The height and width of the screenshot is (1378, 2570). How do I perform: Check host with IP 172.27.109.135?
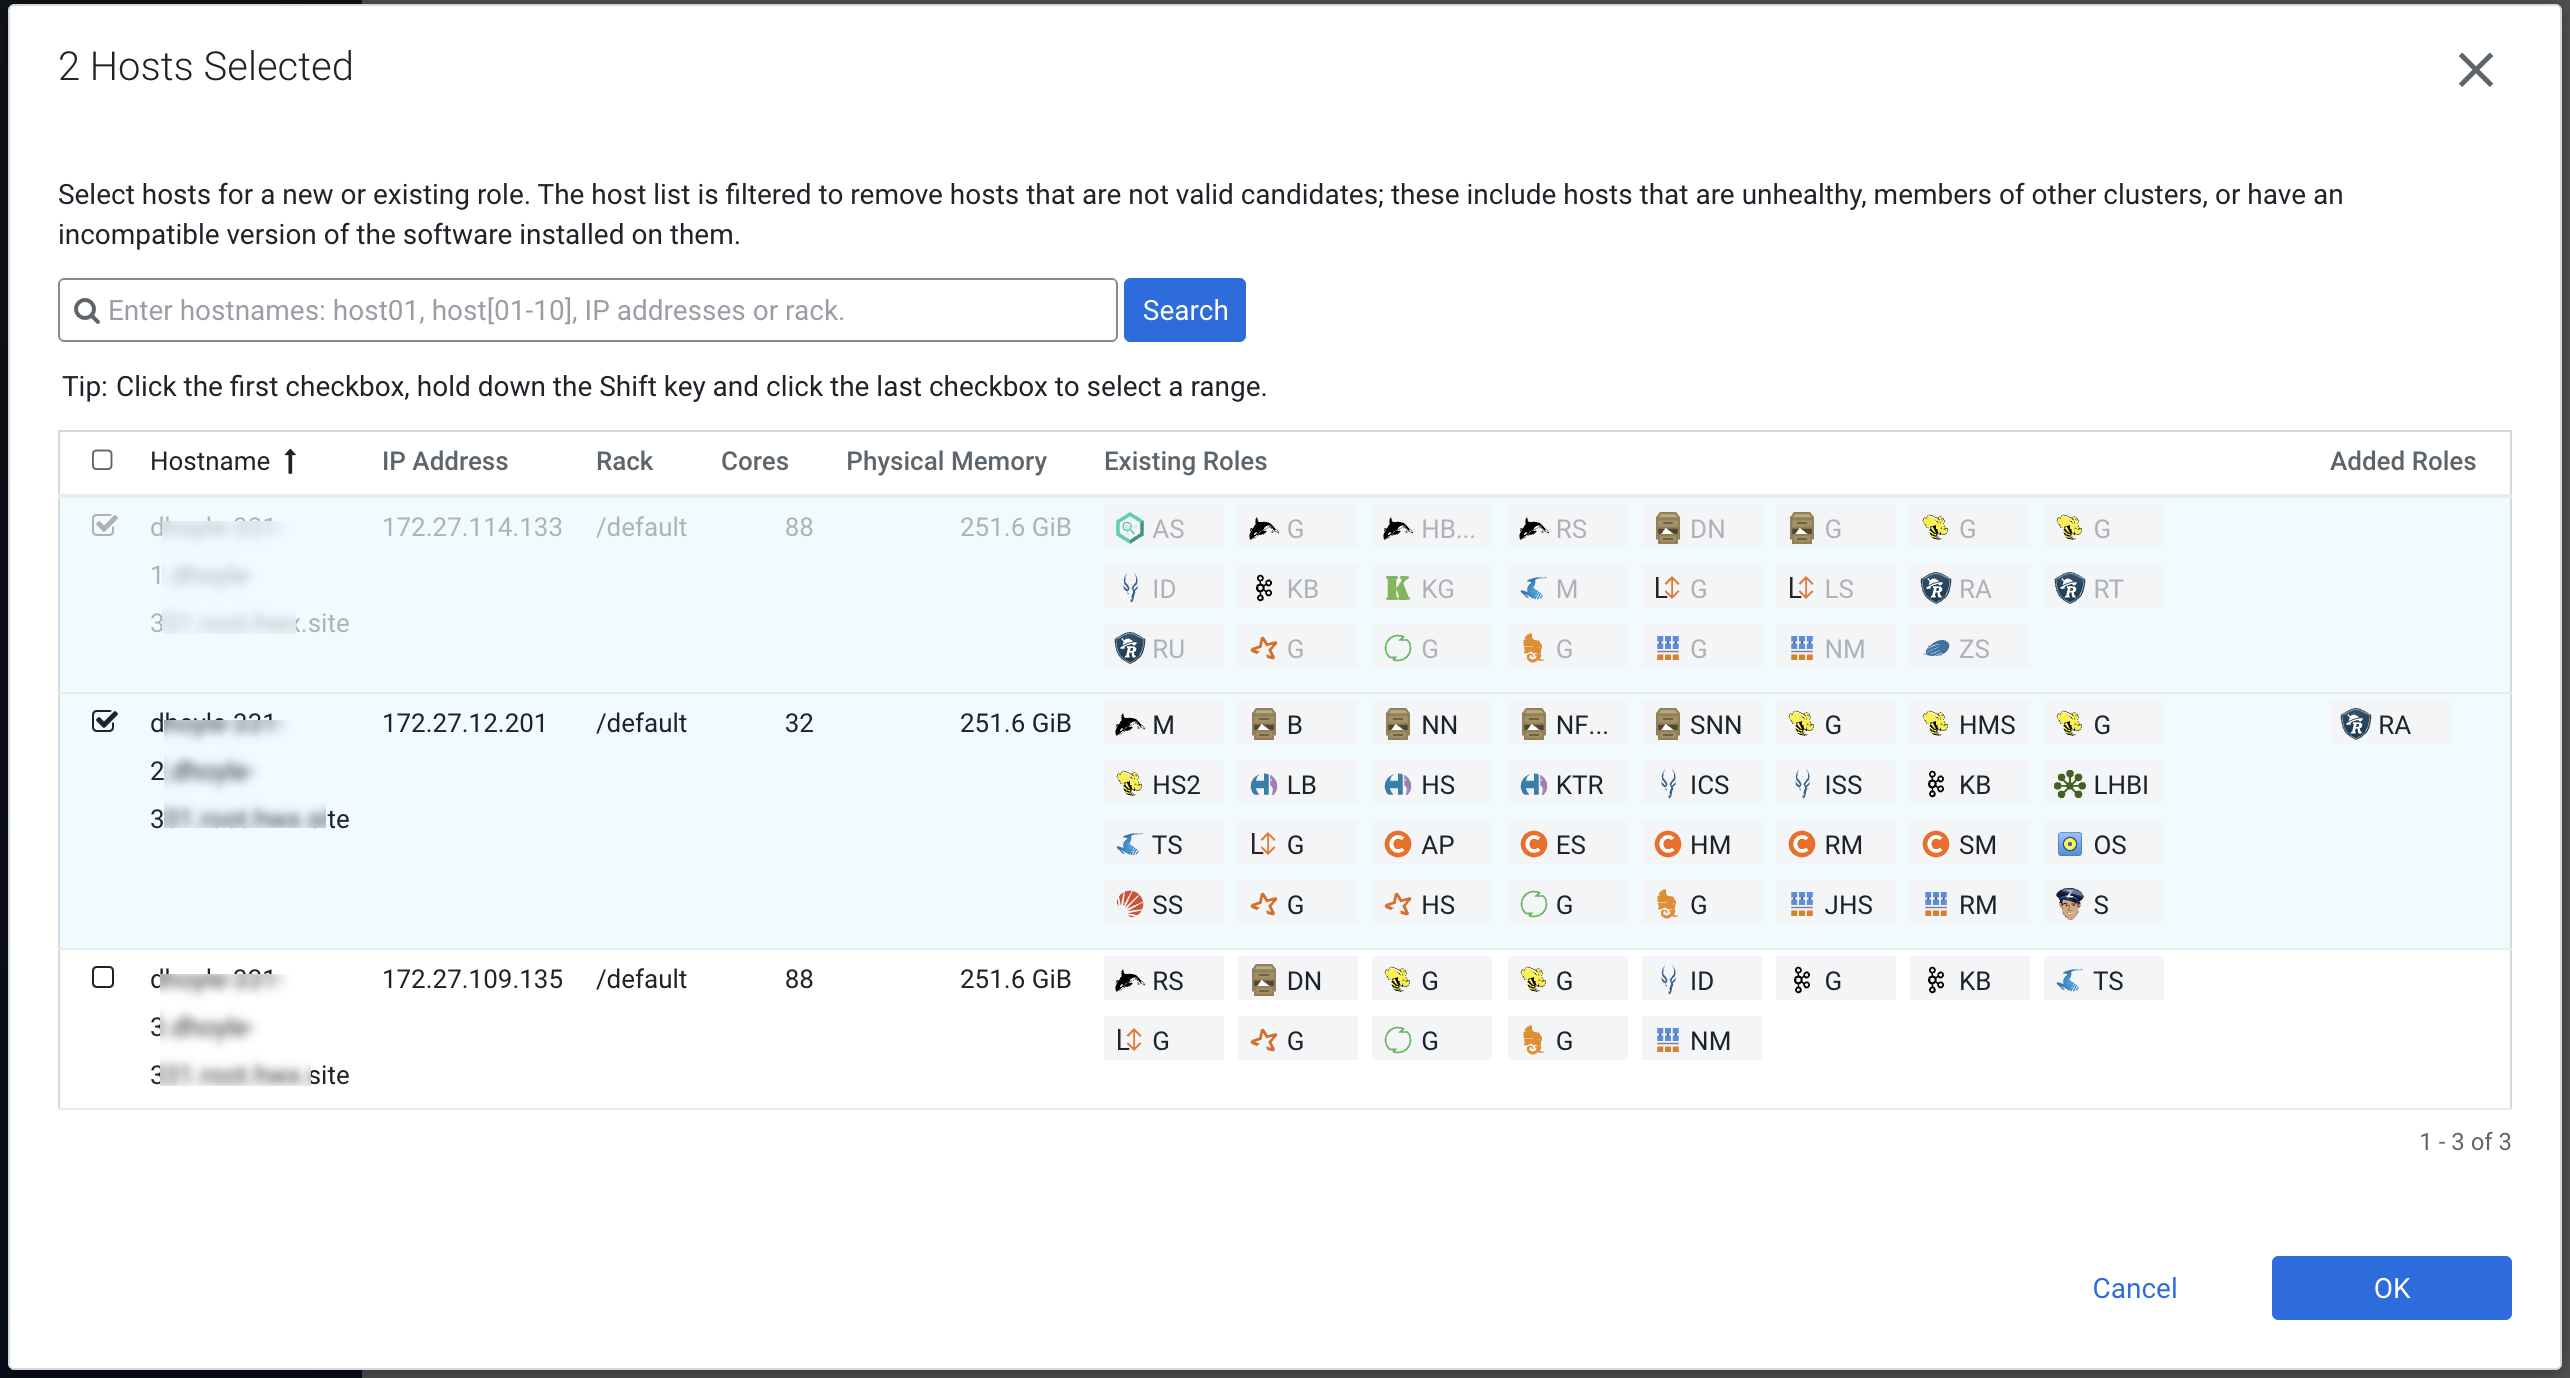coord(103,977)
